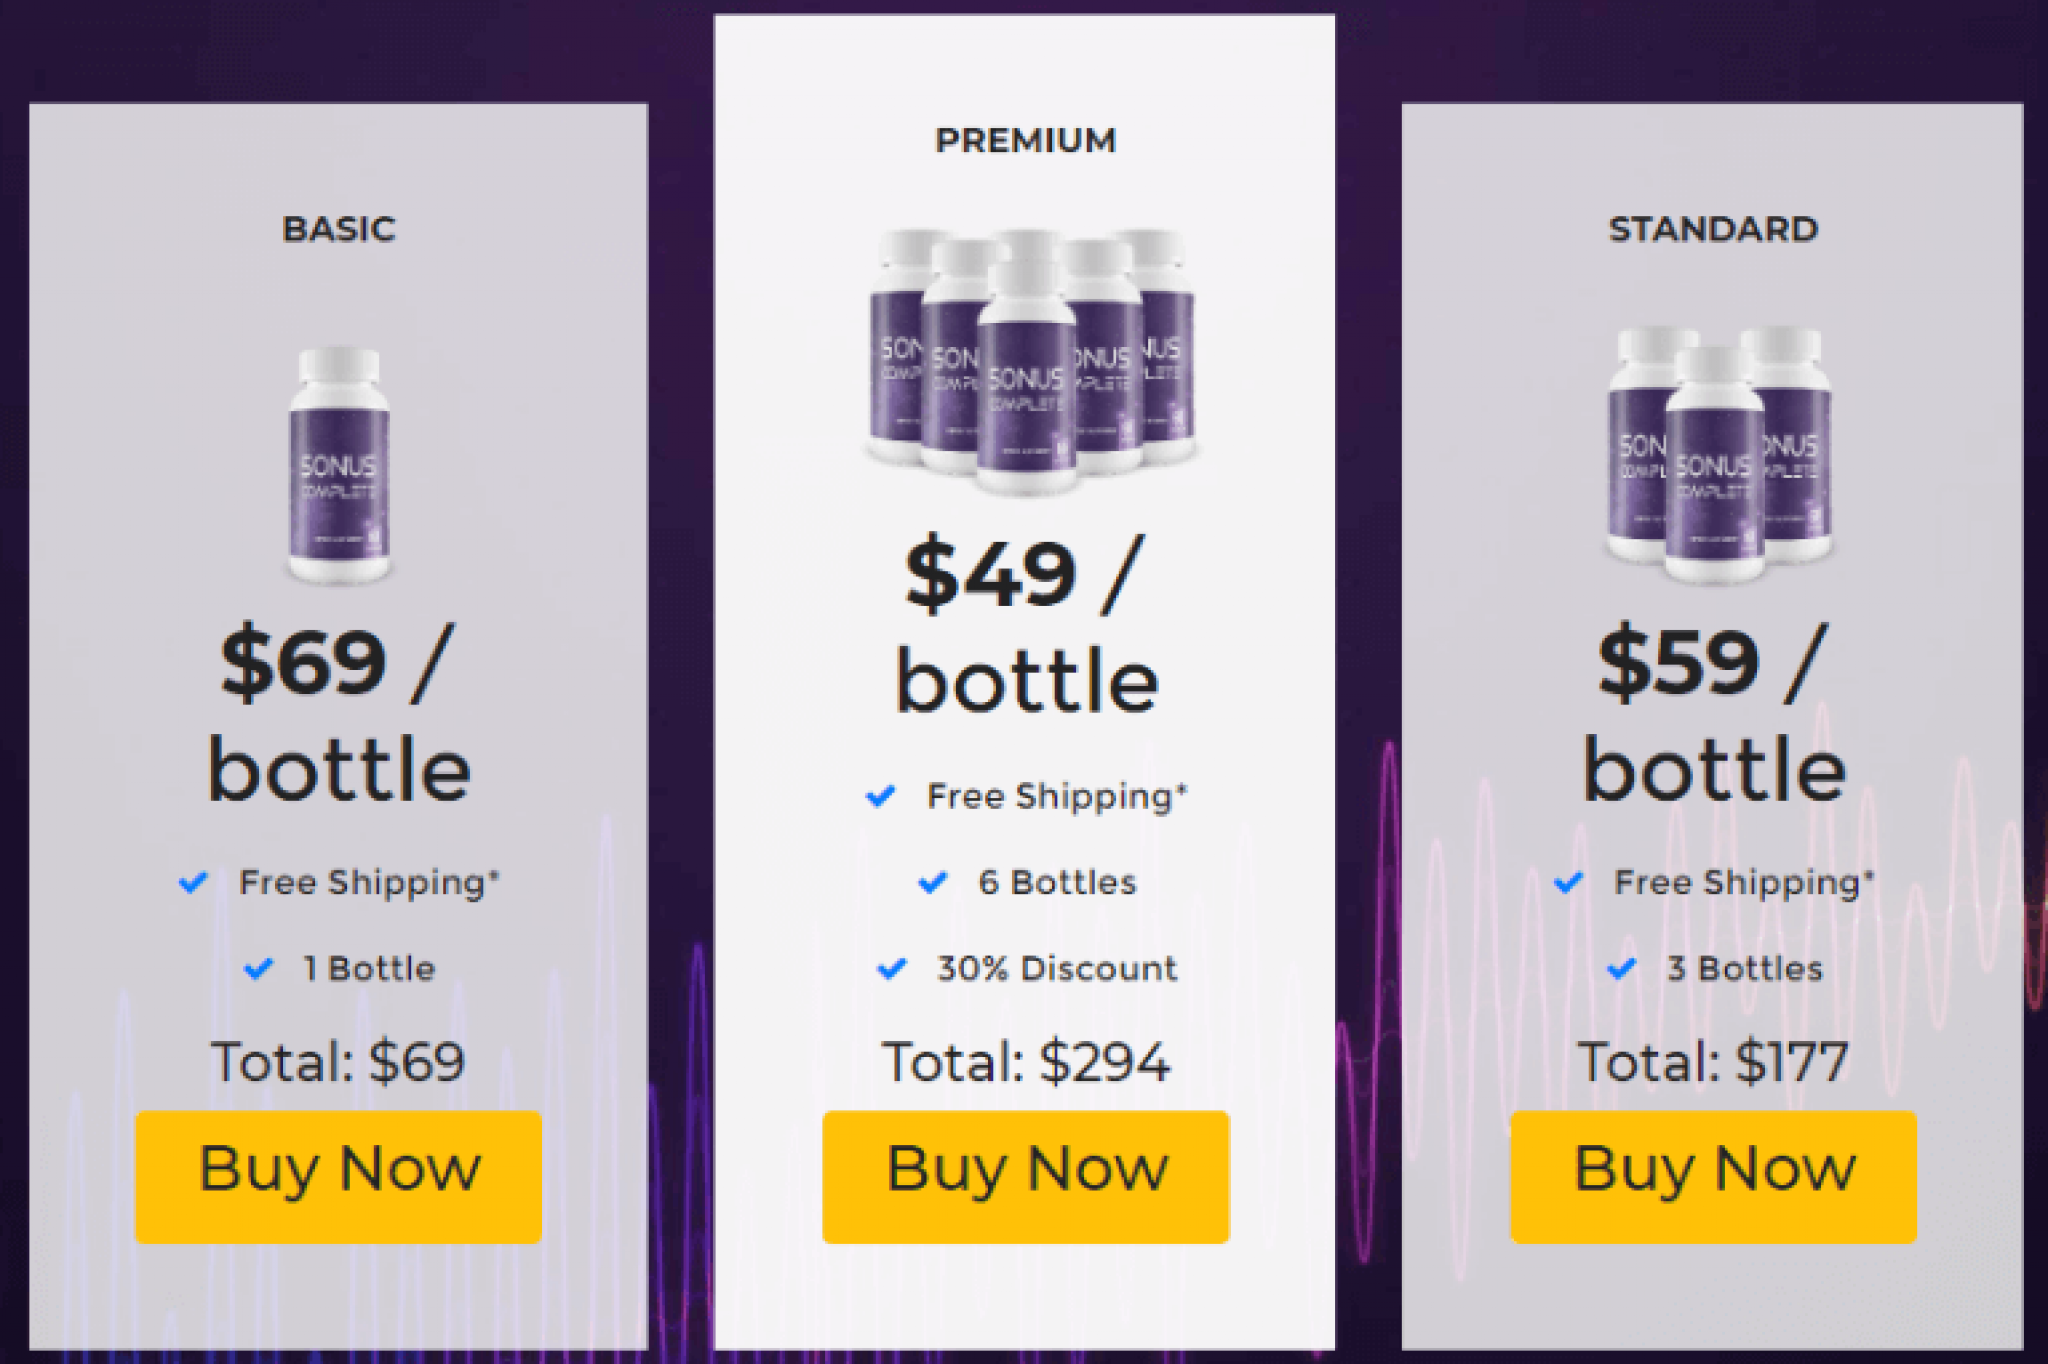Click the checkmark next to Standard Free Shipping
2048x1364 pixels.
pos(1569,881)
